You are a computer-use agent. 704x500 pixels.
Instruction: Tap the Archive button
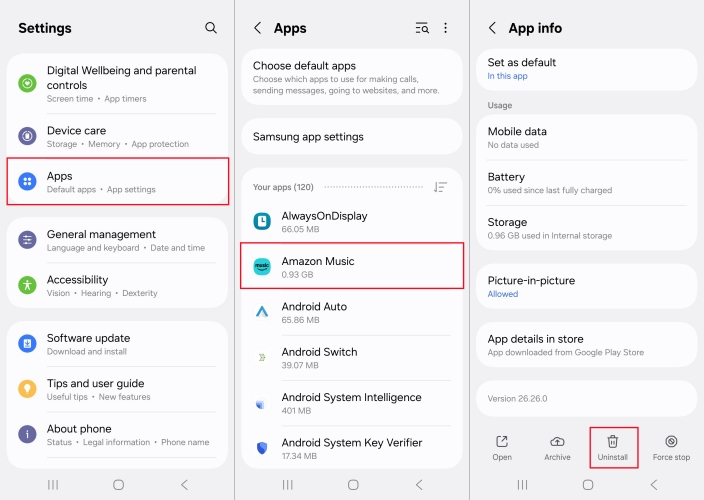(x=557, y=448)
